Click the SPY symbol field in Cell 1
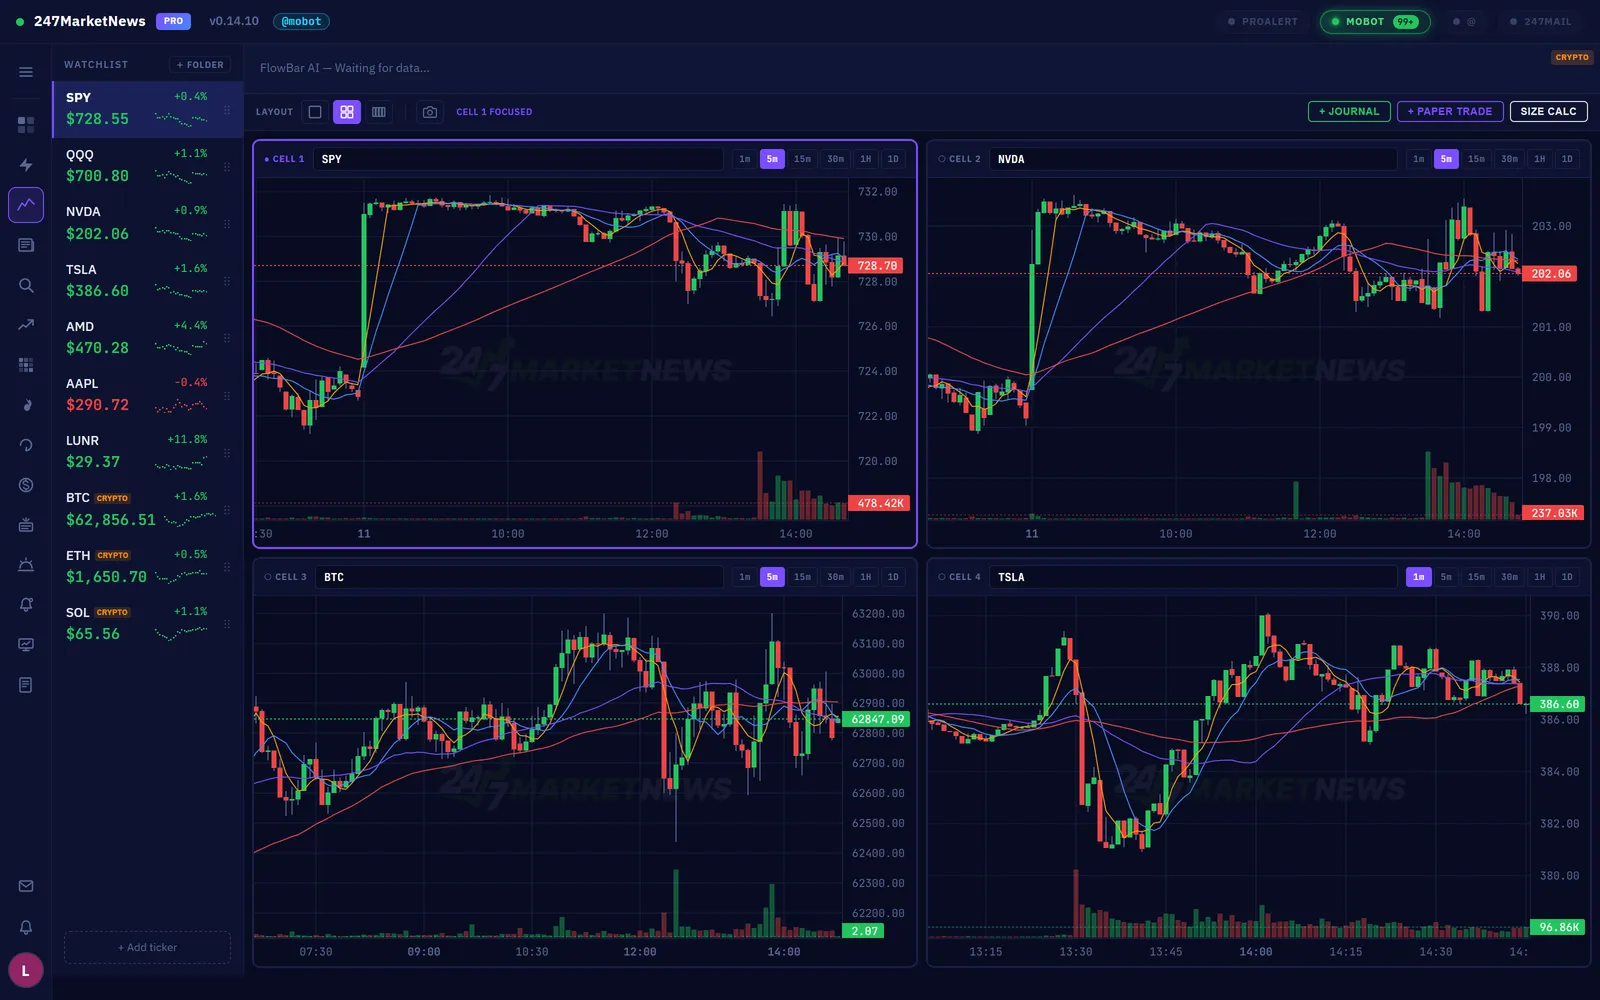1600x1000 pixels. (518, 159)
